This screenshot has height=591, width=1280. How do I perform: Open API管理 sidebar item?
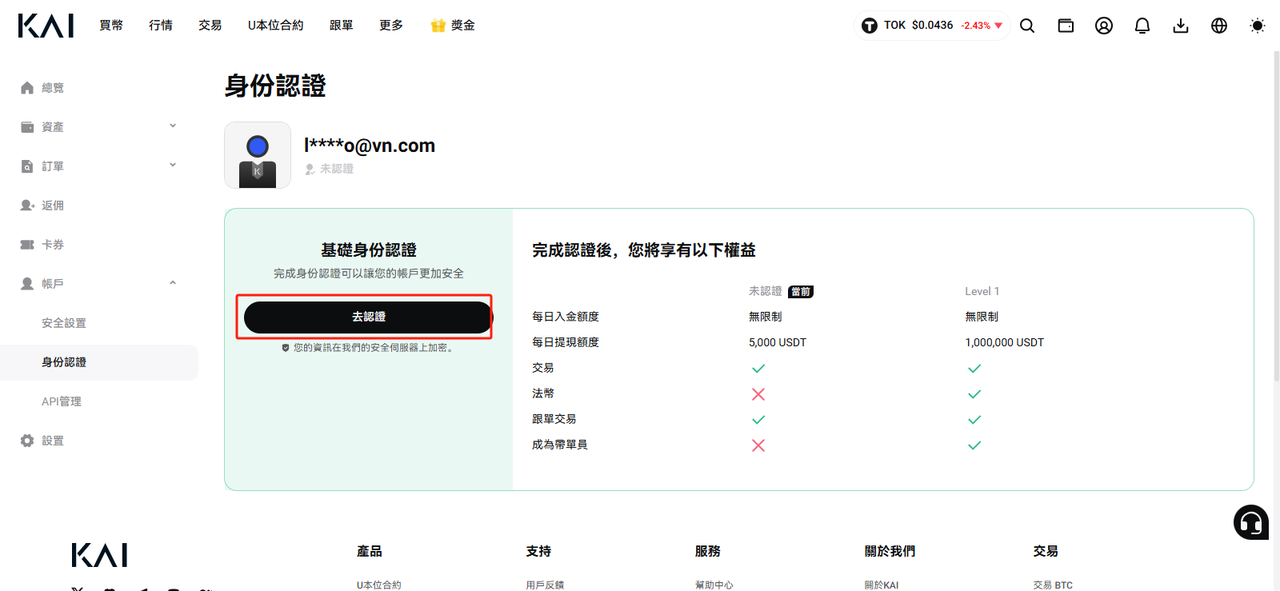point(62,401)
